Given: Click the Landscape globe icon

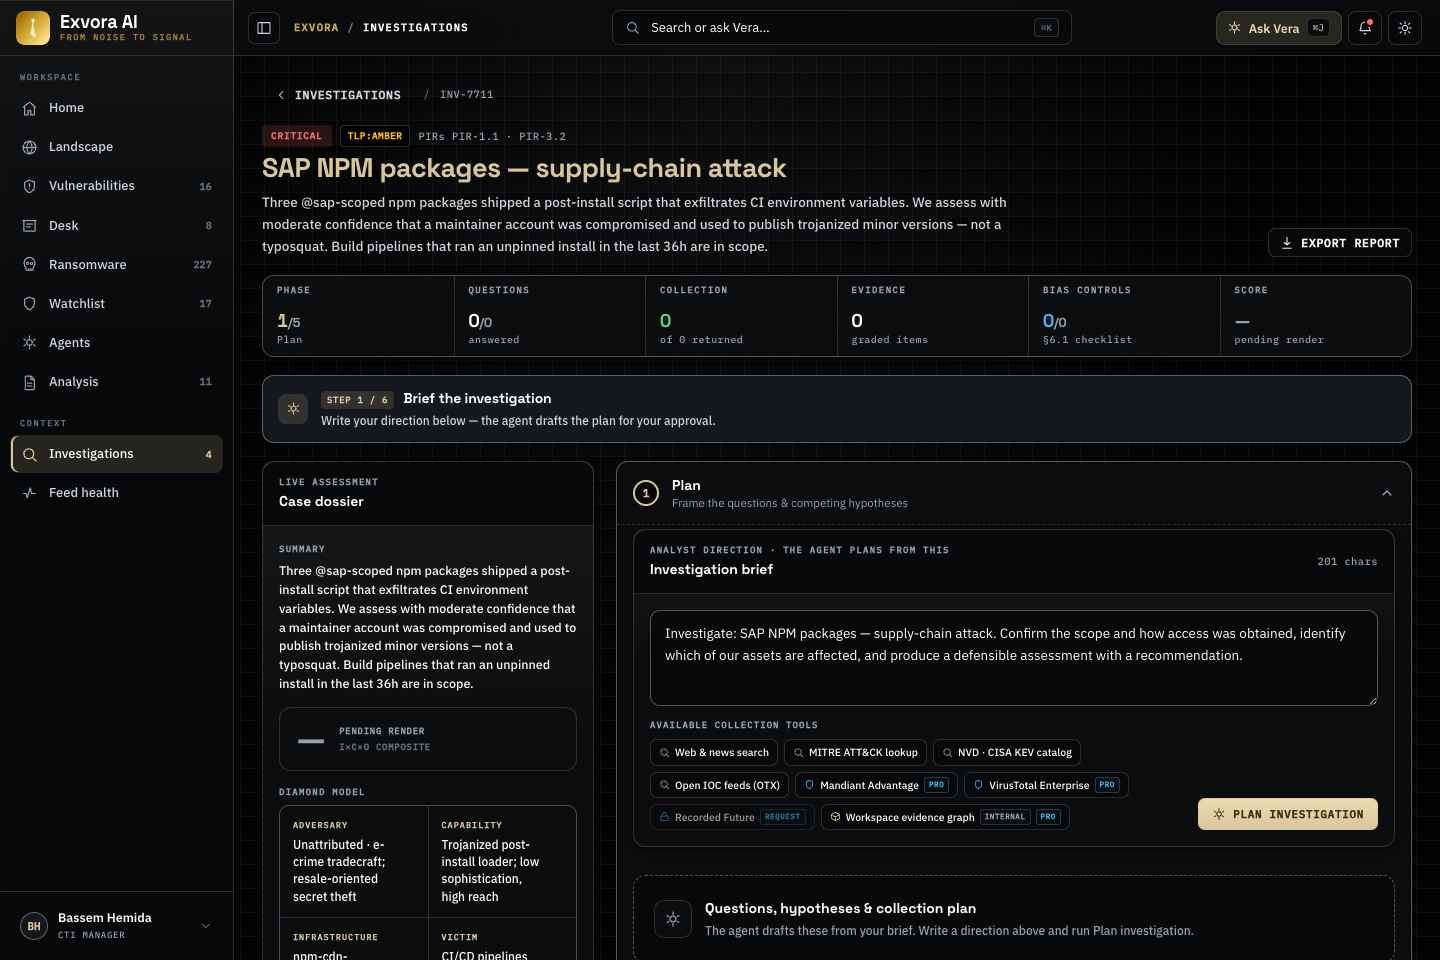Looking at the screenshot, I should click(30, 147).
